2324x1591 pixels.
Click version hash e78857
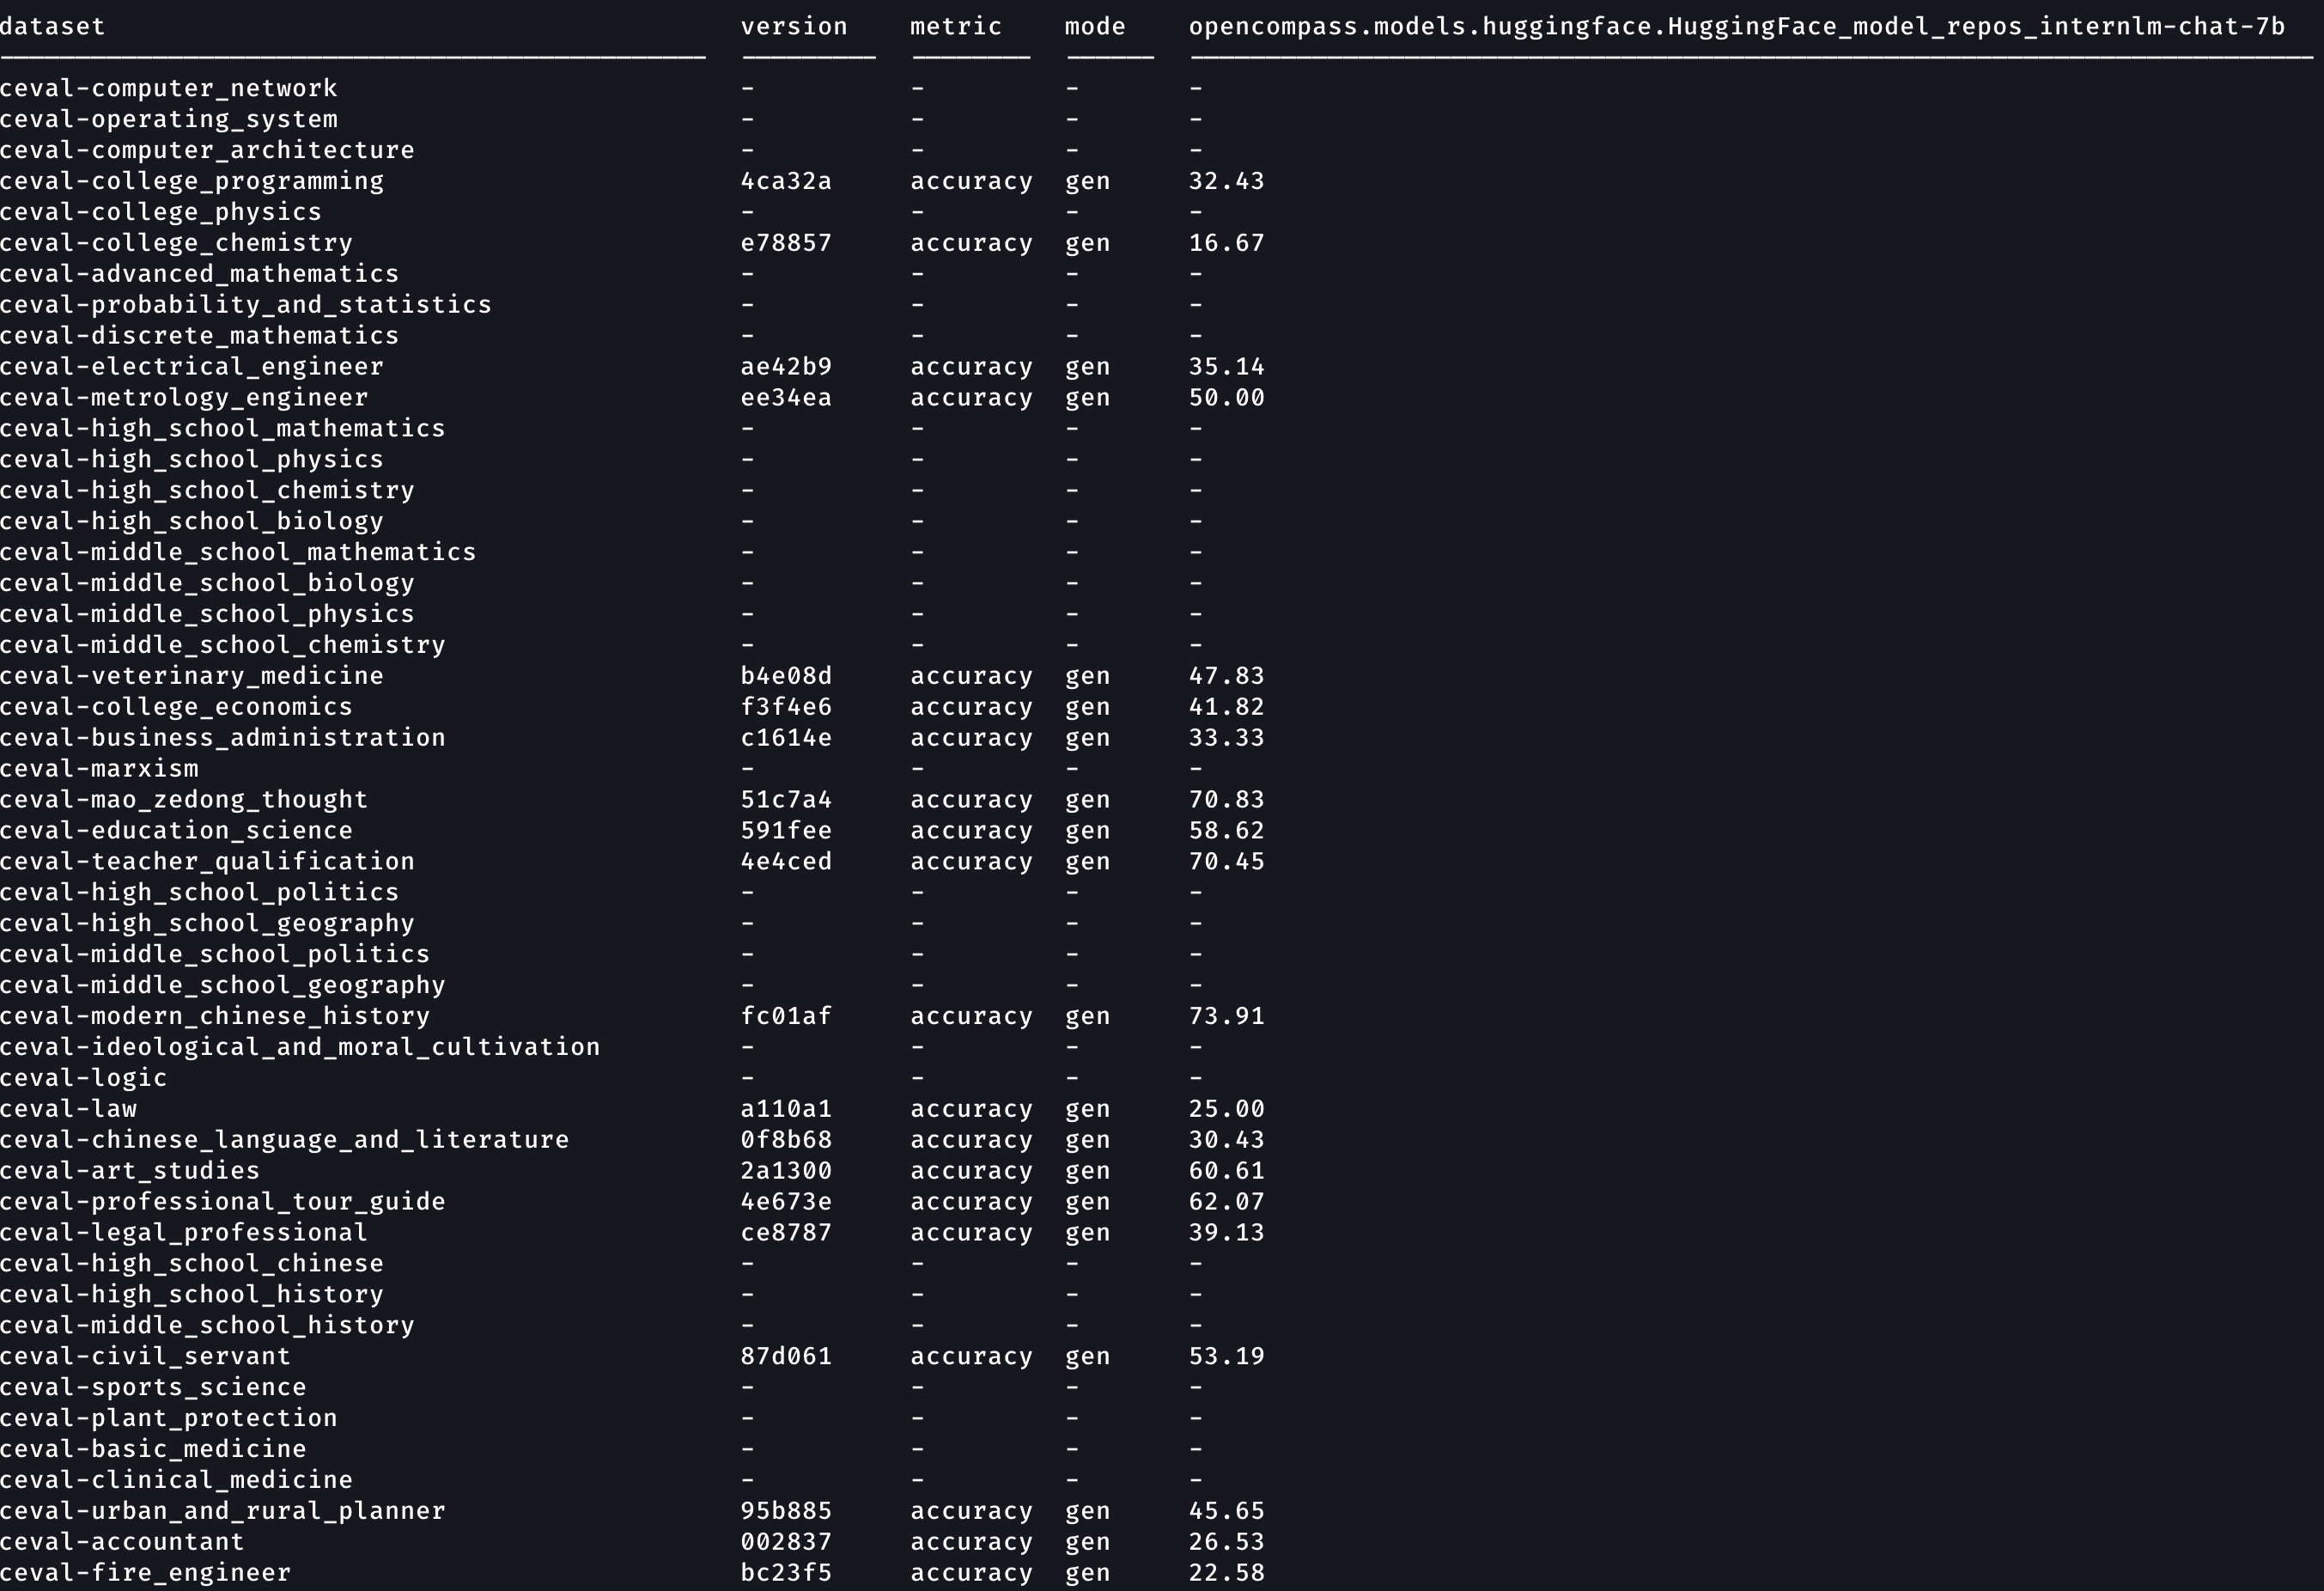click(x=785, y=244)
